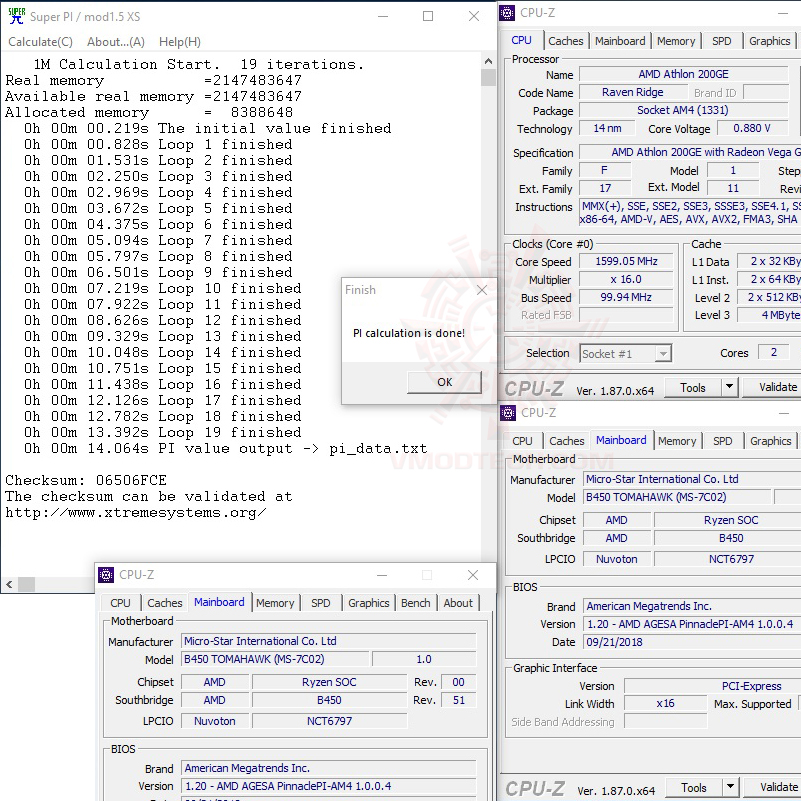
Task: Switch to Memory tab in top CPU-Z window
Action: pos(676,41)
